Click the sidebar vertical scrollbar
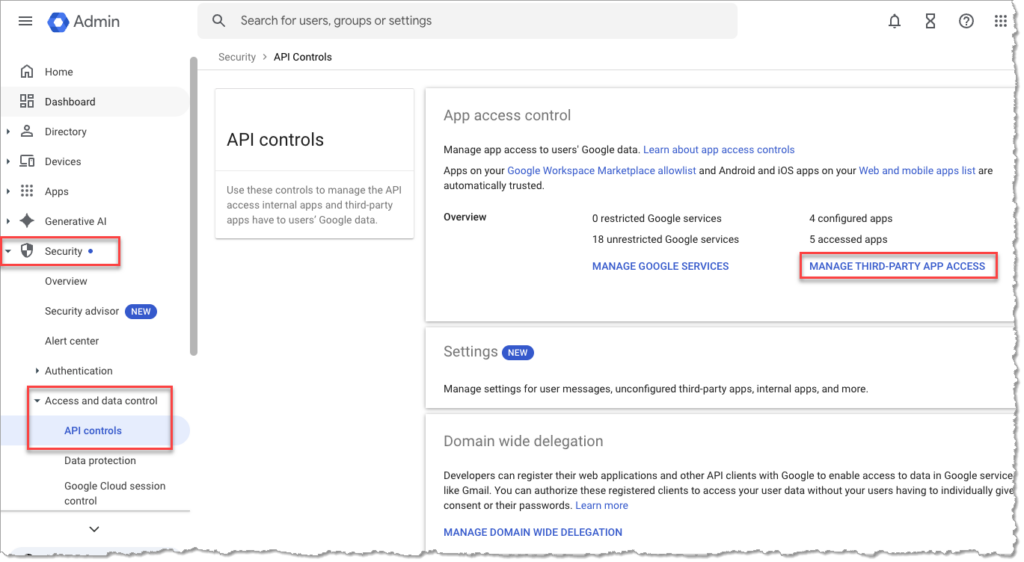This screenshot has height=562, width=1024. (193, 206)
